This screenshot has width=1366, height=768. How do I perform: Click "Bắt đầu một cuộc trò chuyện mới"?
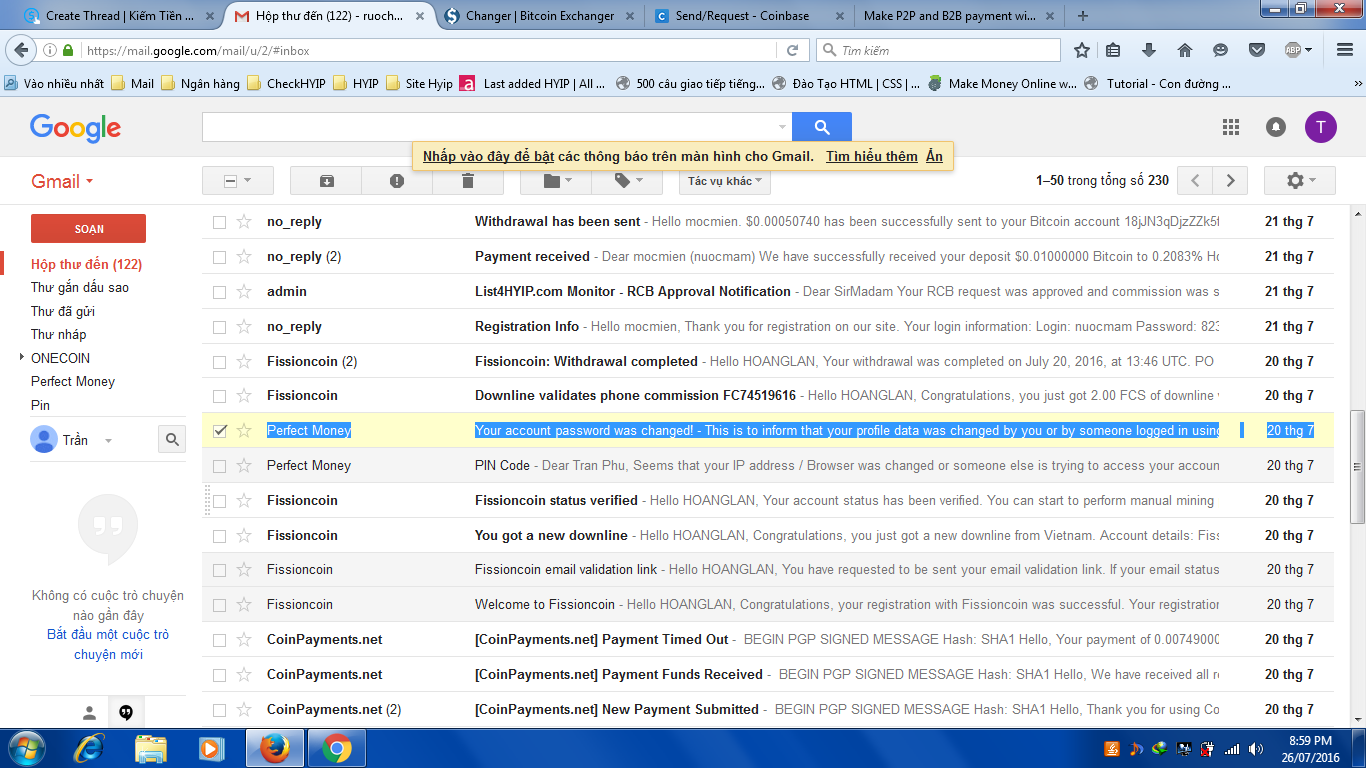point(108,644)
